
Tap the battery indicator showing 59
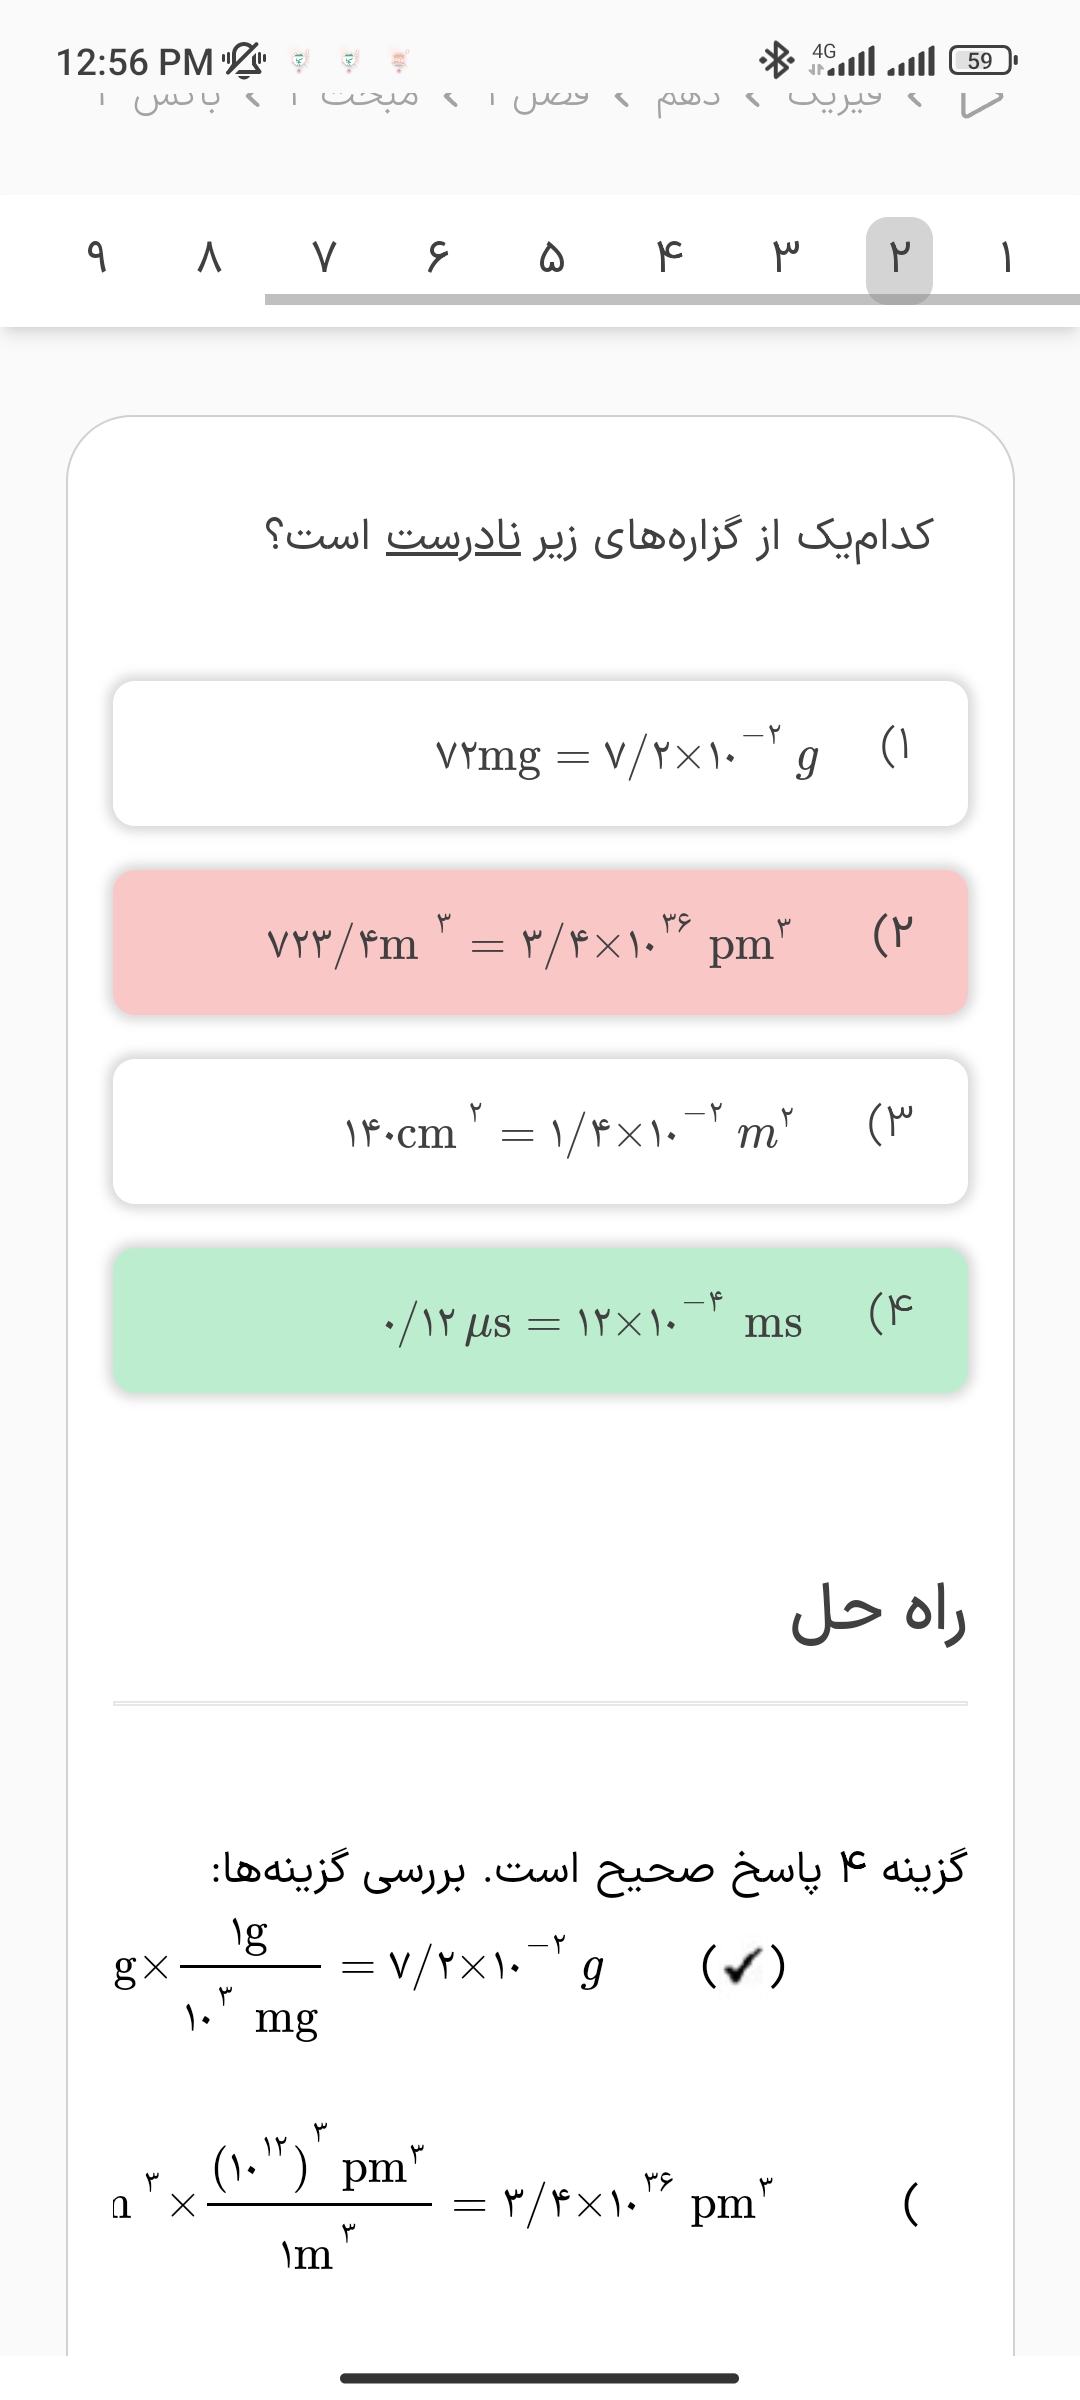click(982, 61)
